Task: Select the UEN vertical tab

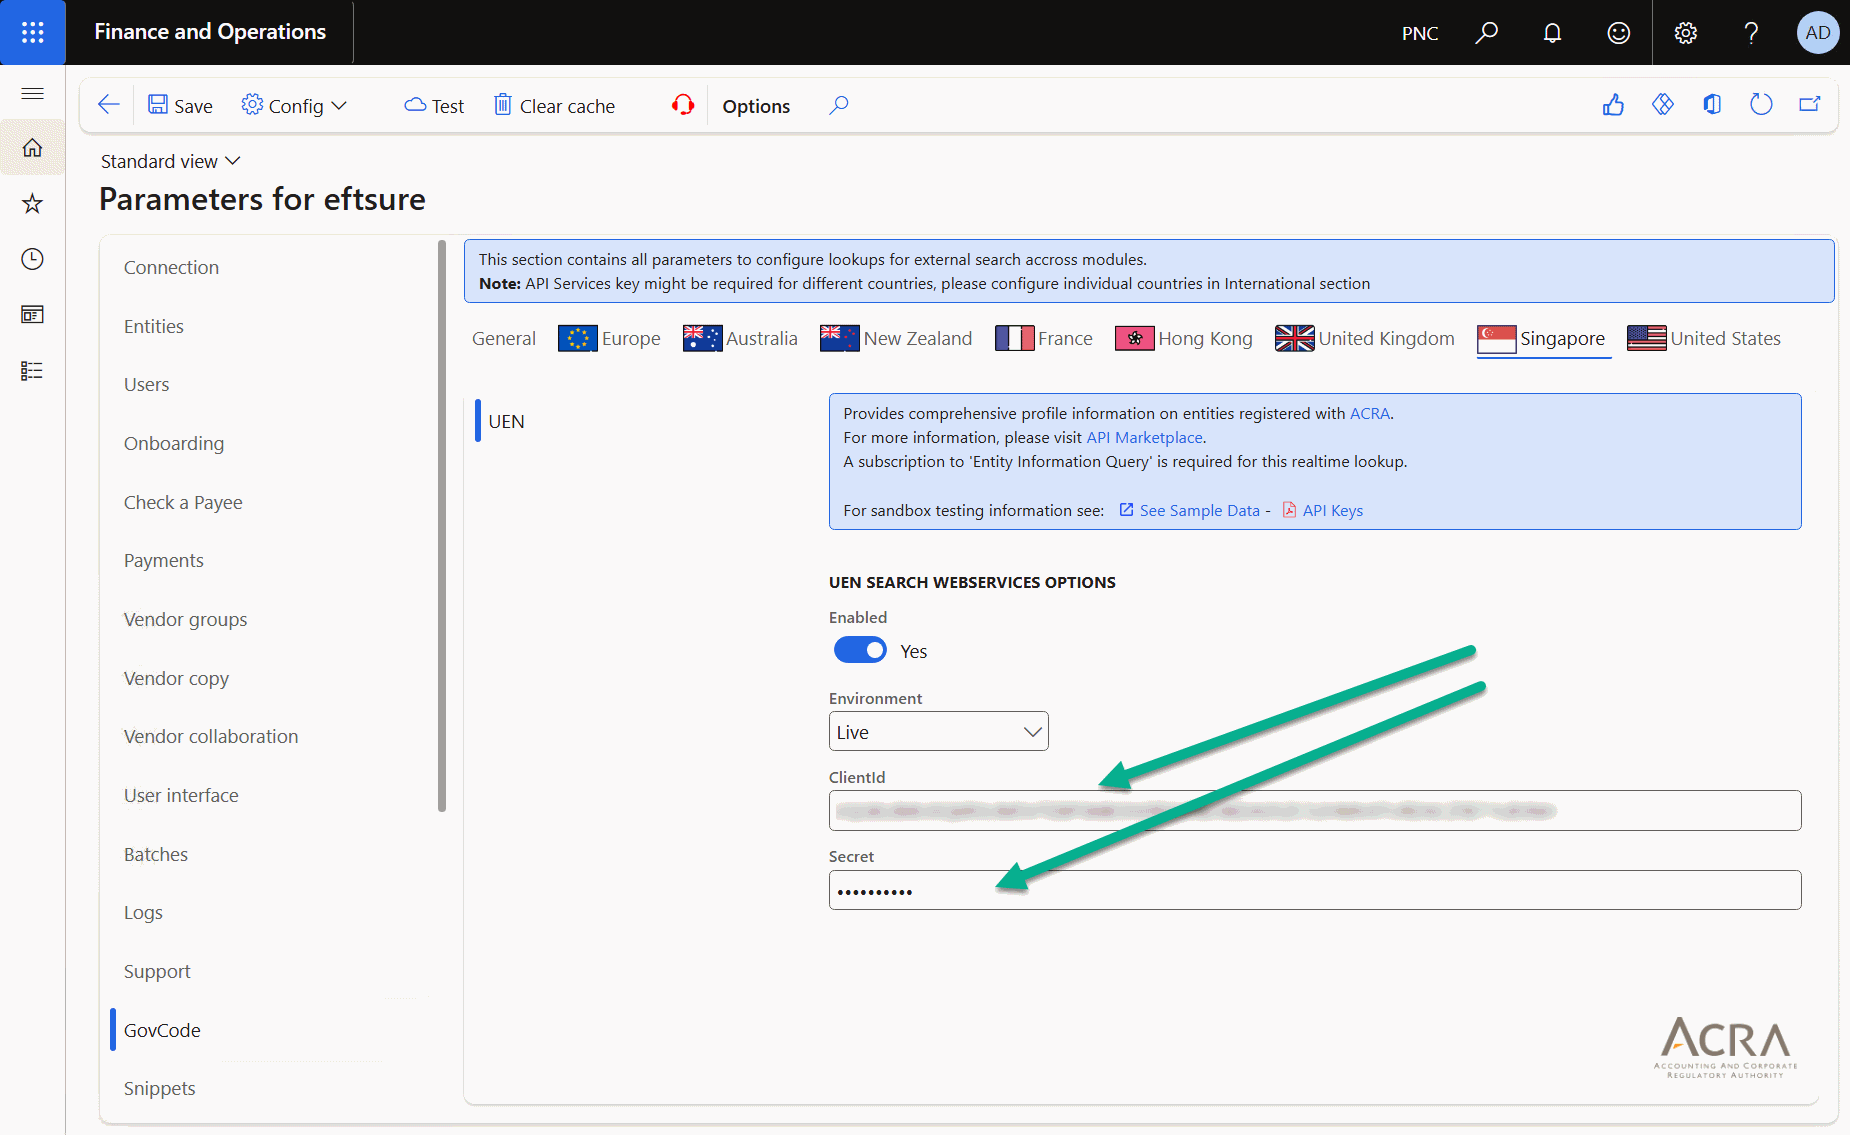Action: 506,421
